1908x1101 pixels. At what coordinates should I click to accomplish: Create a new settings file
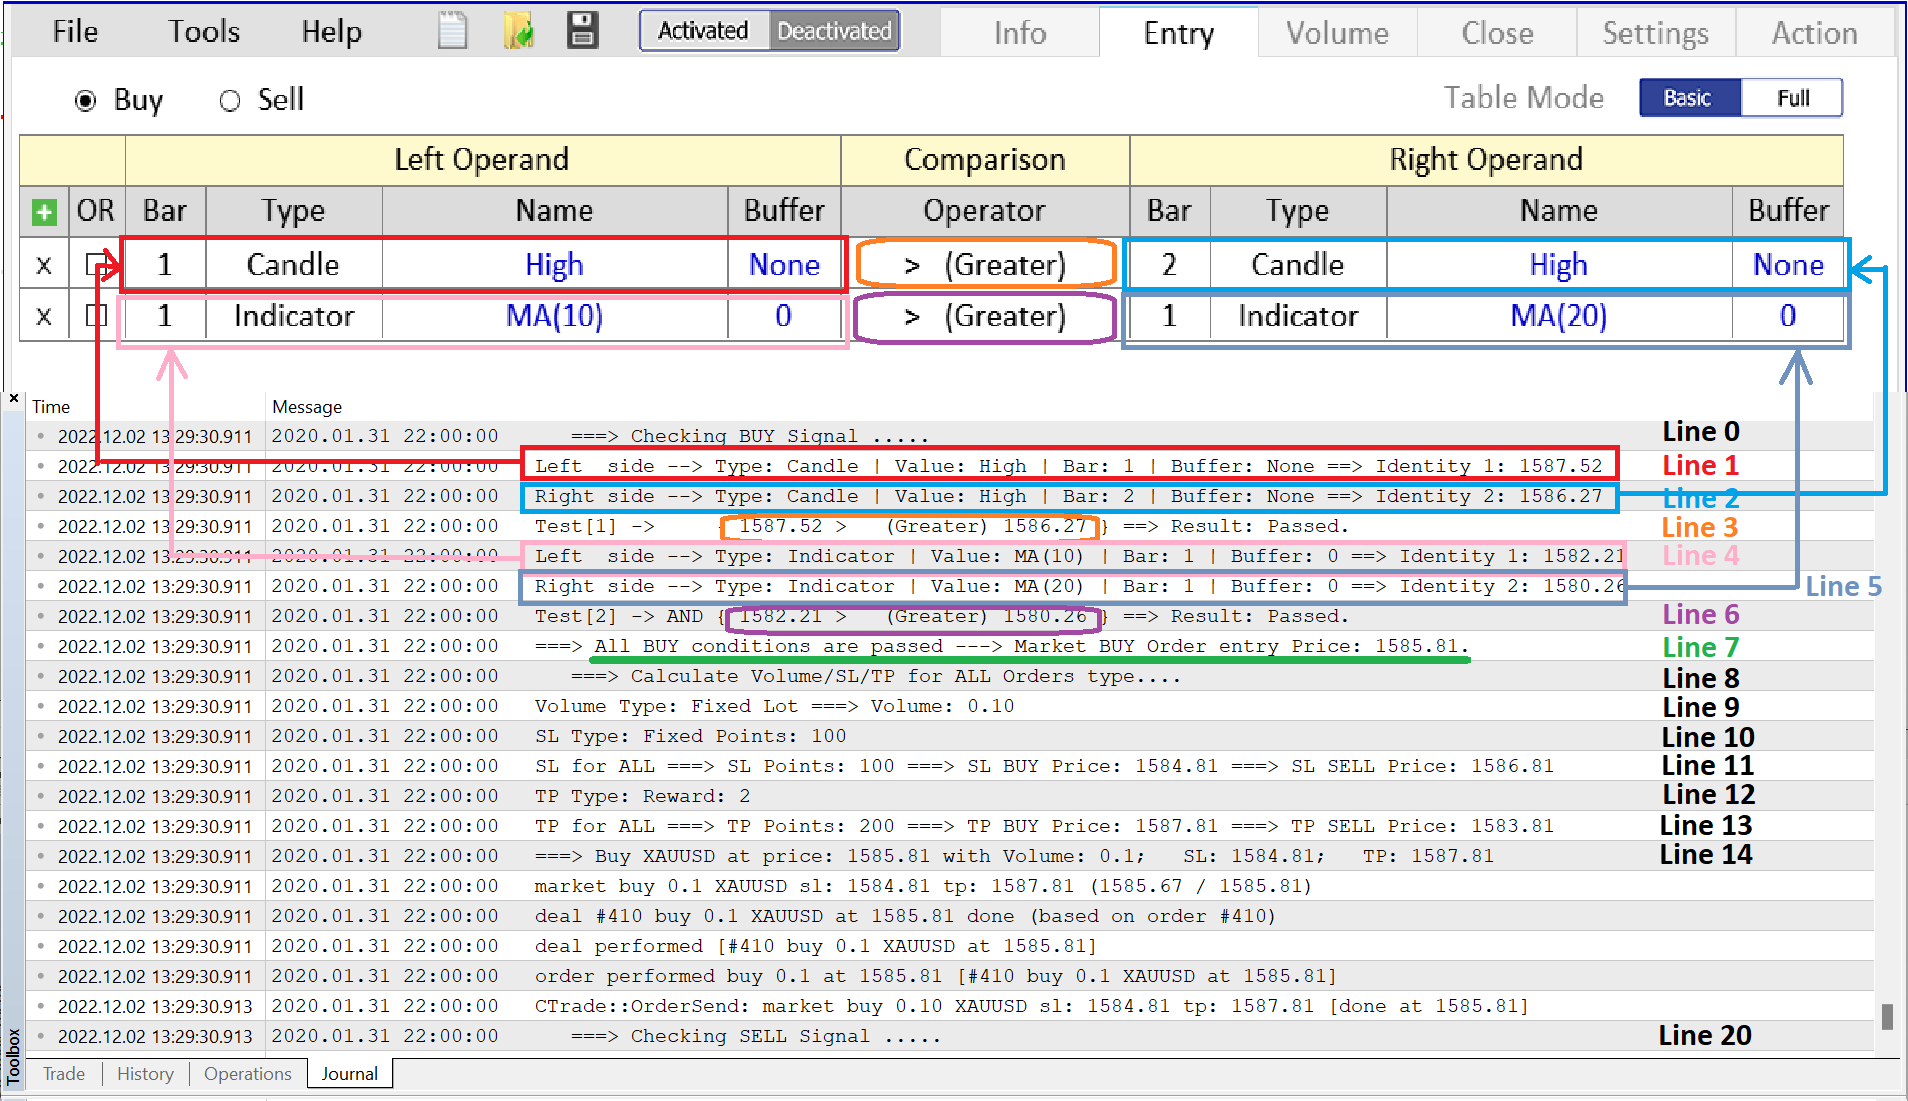452,30
